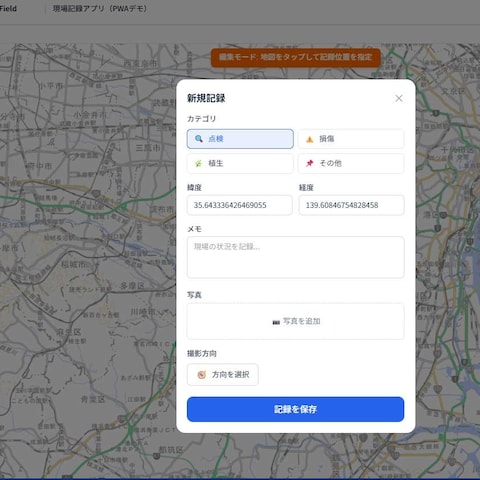
Task: Click into the メモ text area
Action: pyautogui.click(x=295, y=257)
